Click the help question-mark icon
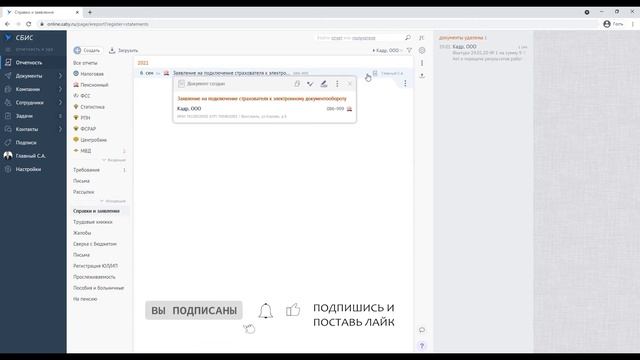This screenshot has width=640, height=360. coord(422,346)
